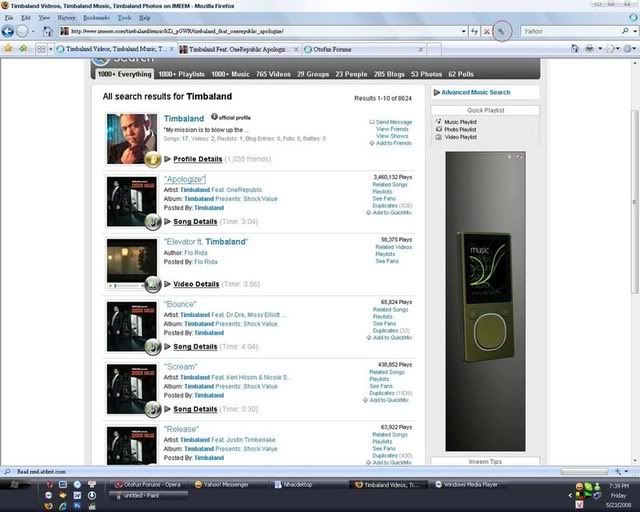Image resolution: width=640 pixels, height=512 pixels.
Task: Click the Add to Friends plus icon
Action: tap(372, 143)
